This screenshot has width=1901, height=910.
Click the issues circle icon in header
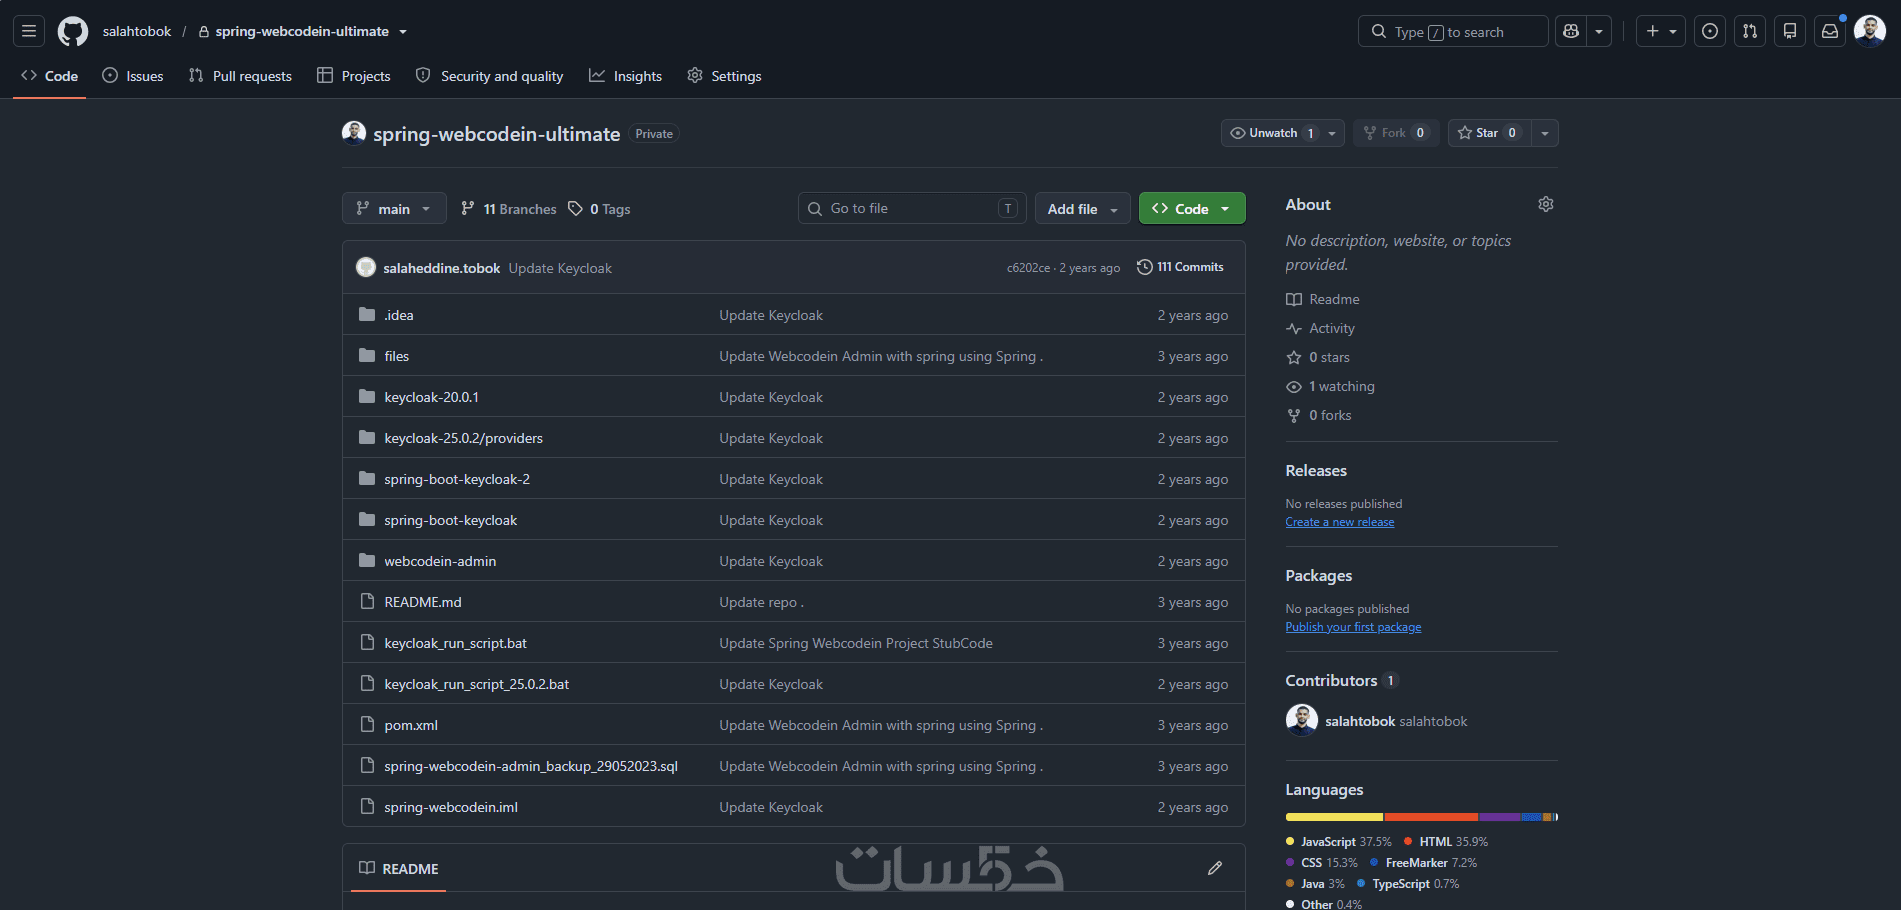pos(1710,31)
